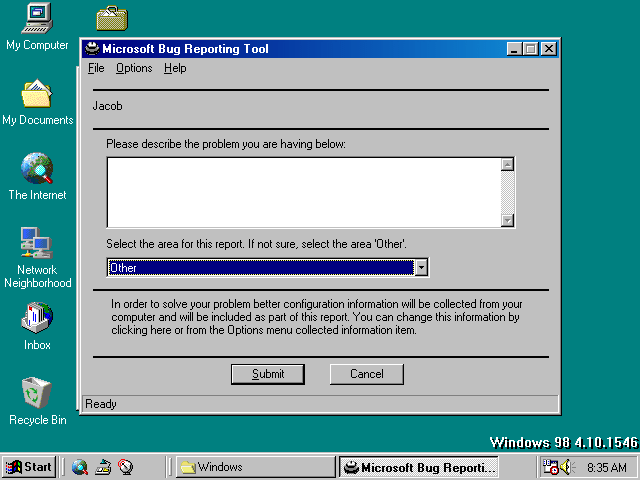
Task: Click the description box scroll up arrow
Action: (507, 164)
